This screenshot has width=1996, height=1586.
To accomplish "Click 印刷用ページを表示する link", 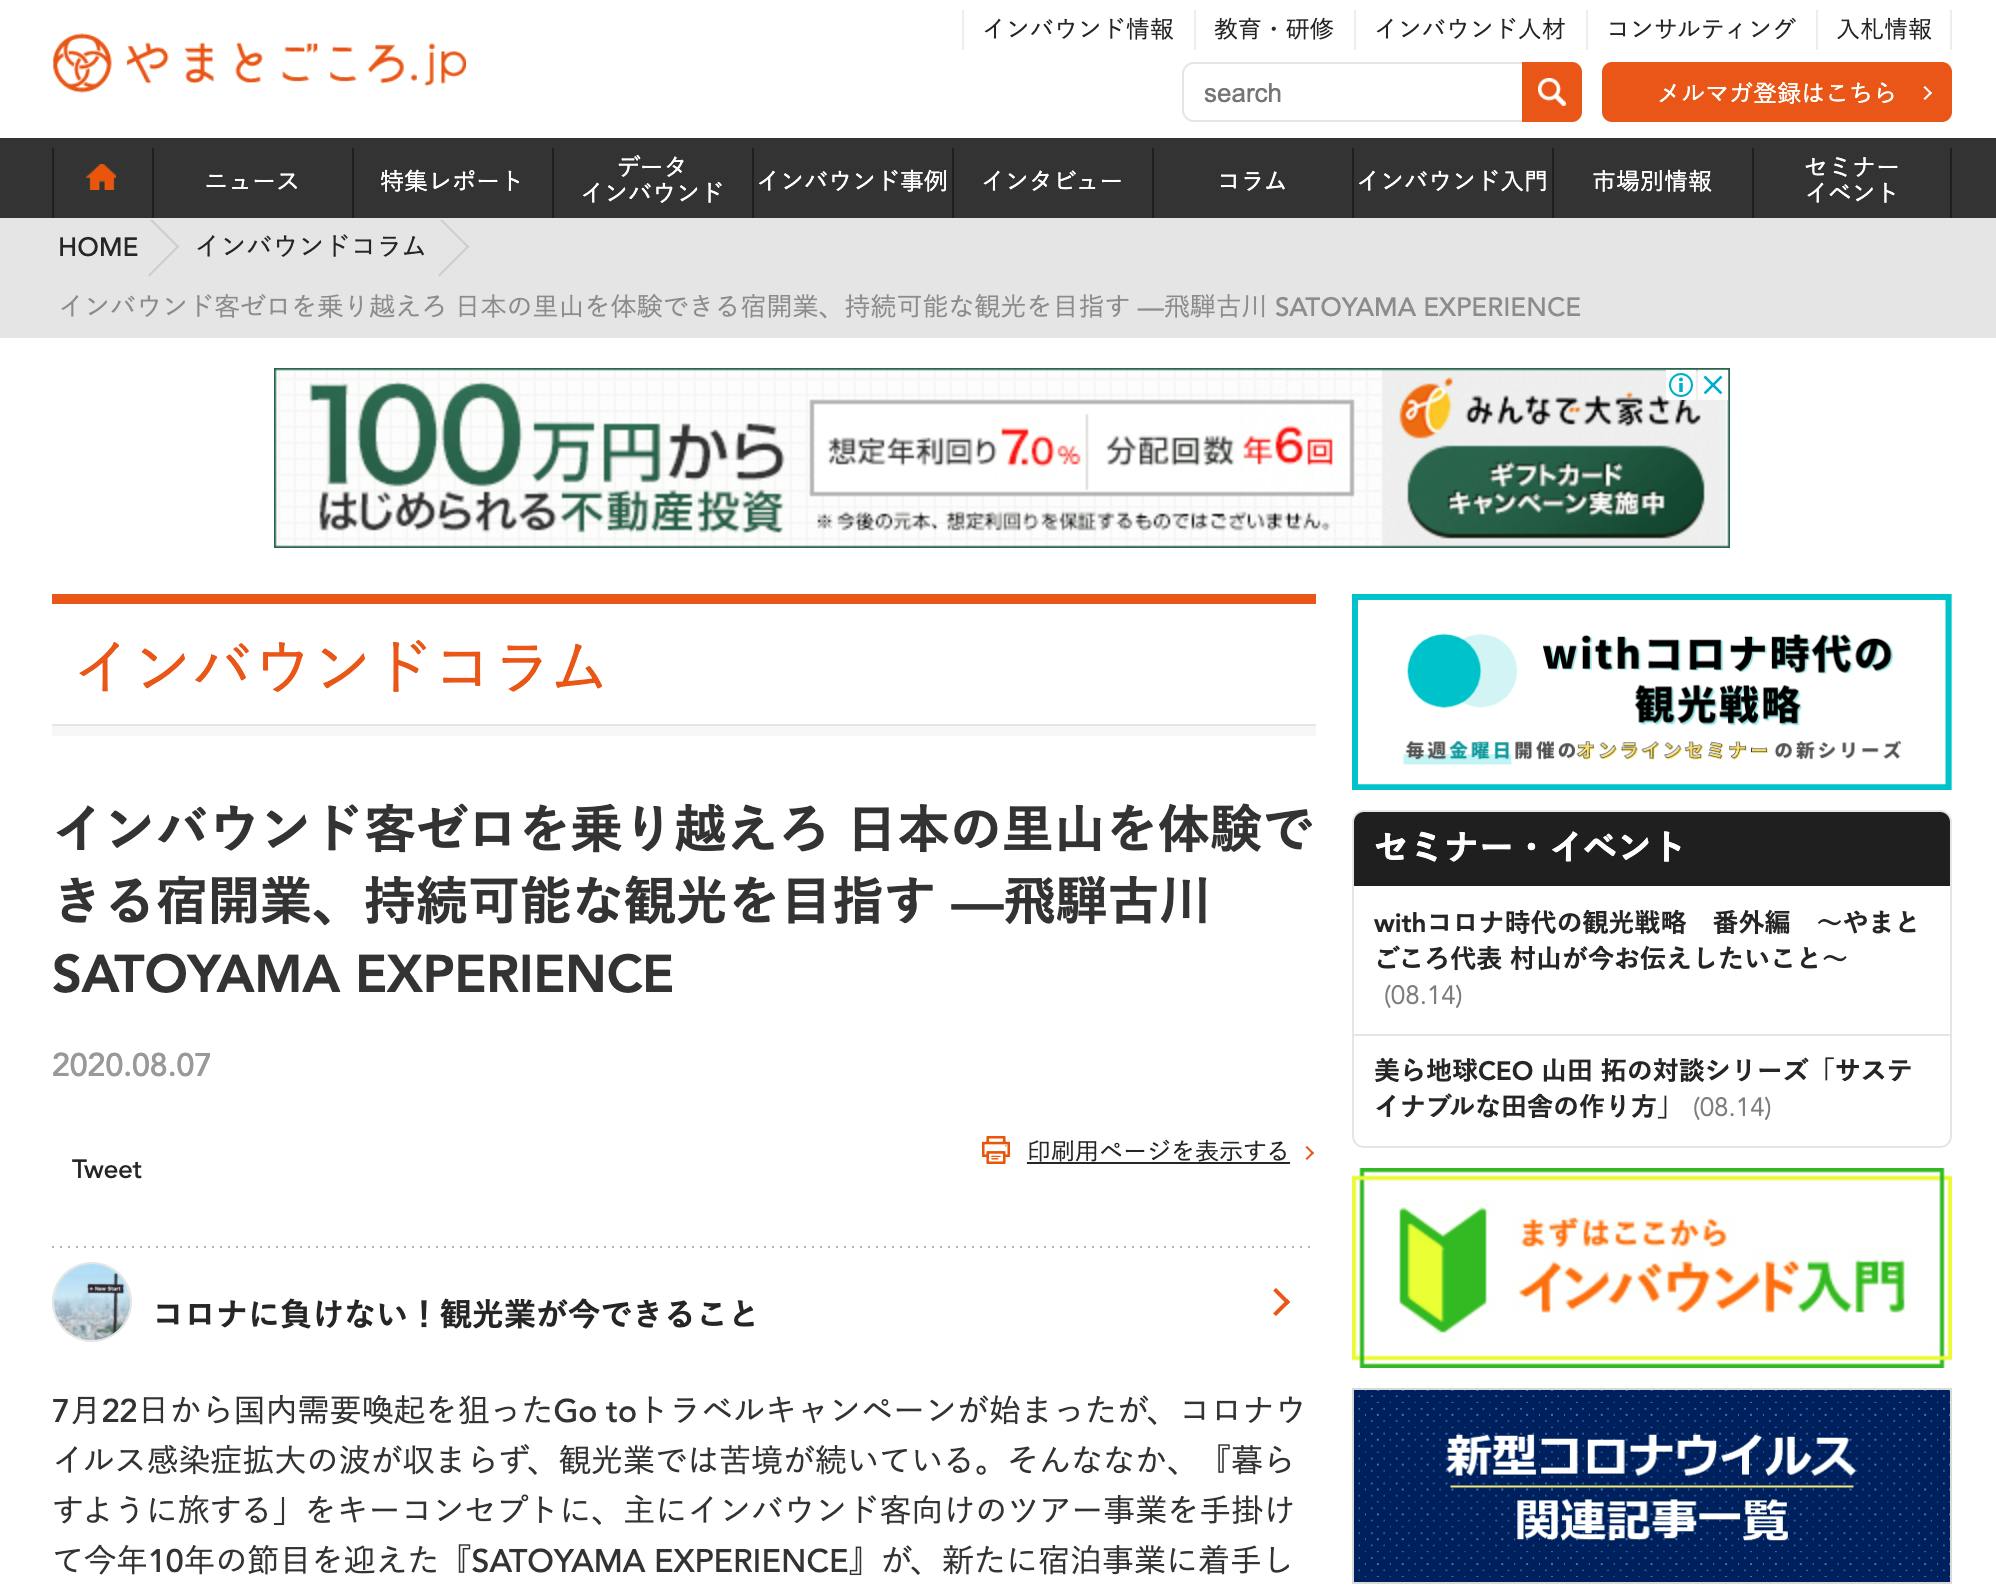I will pyautogui.click(x=1157, y=1151).
